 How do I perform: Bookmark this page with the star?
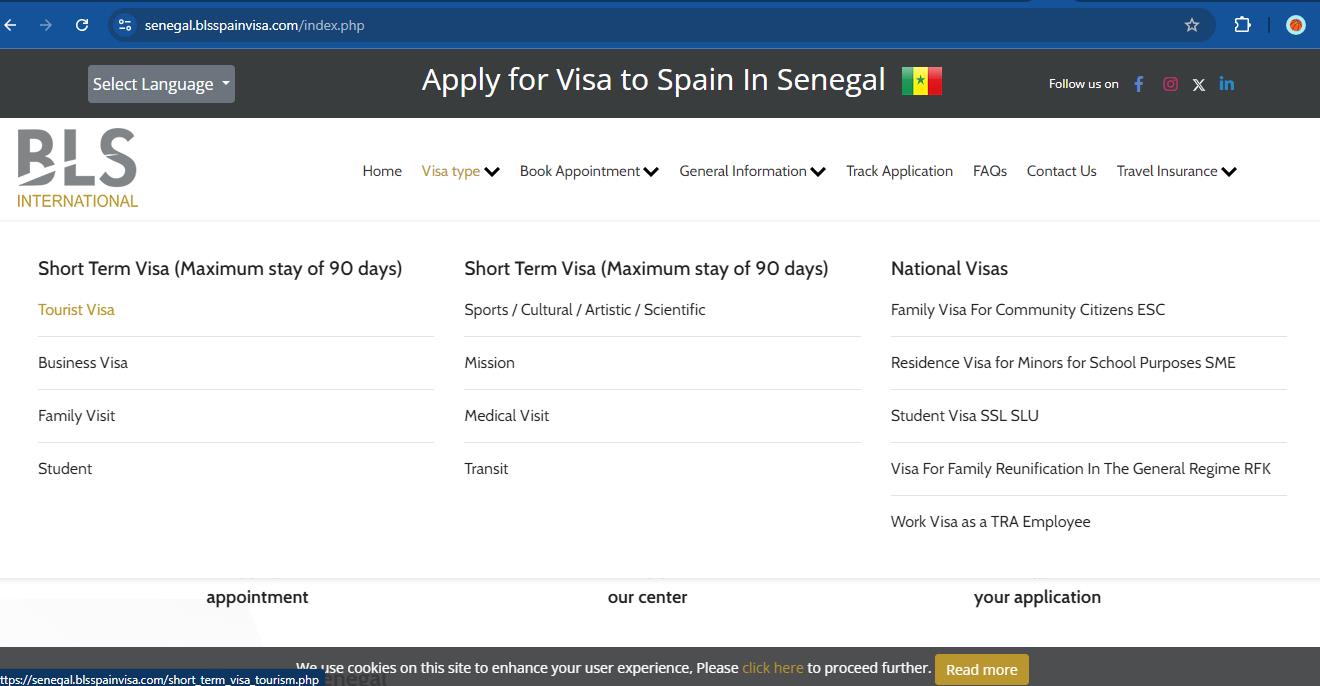(x=1192, y=25)
